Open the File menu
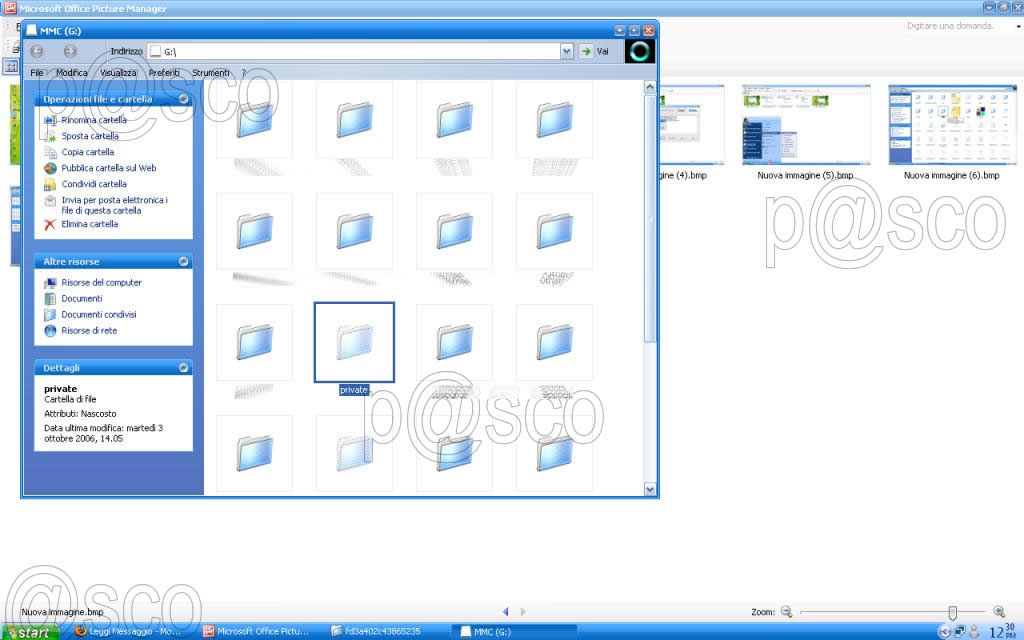The height and width of the screenshot is (640, 1024). pos(37,72)
